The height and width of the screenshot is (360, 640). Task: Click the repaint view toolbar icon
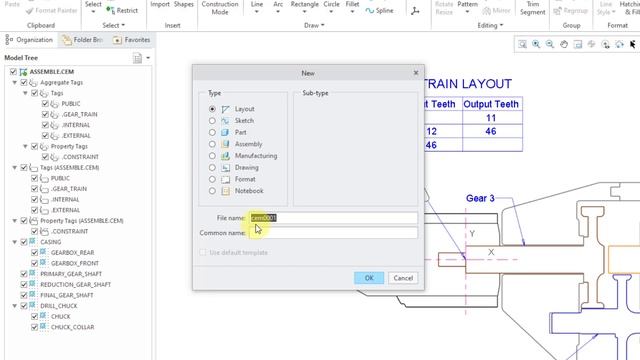pos(578,44)
